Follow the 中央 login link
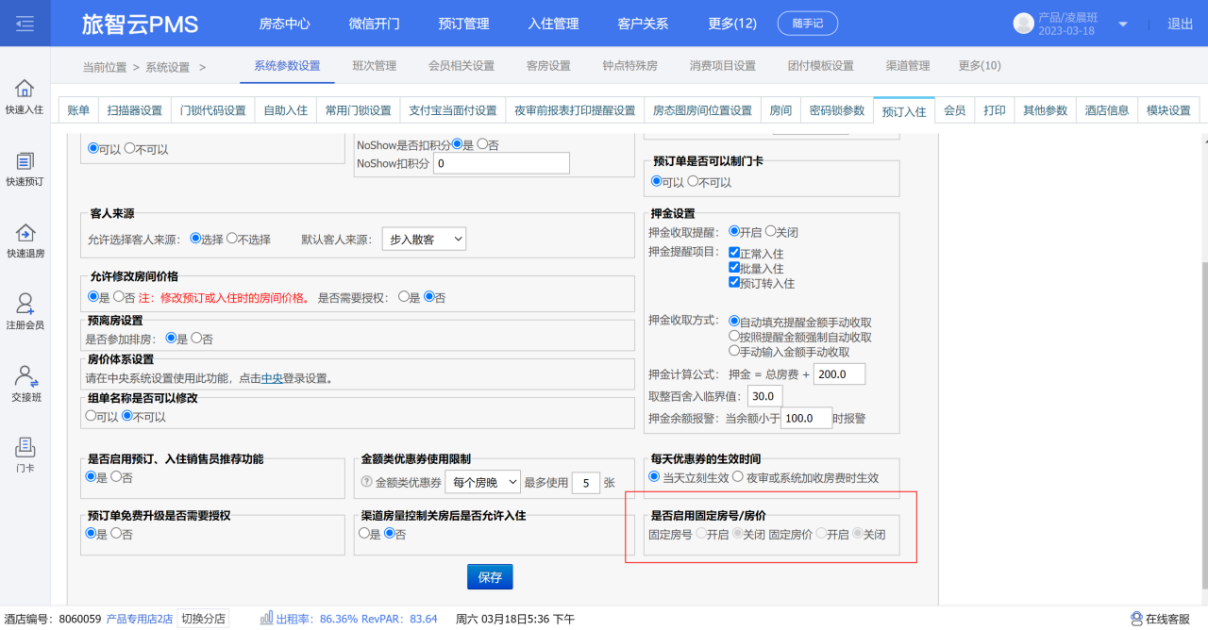 pyautogui.click(x=272, y=379)
